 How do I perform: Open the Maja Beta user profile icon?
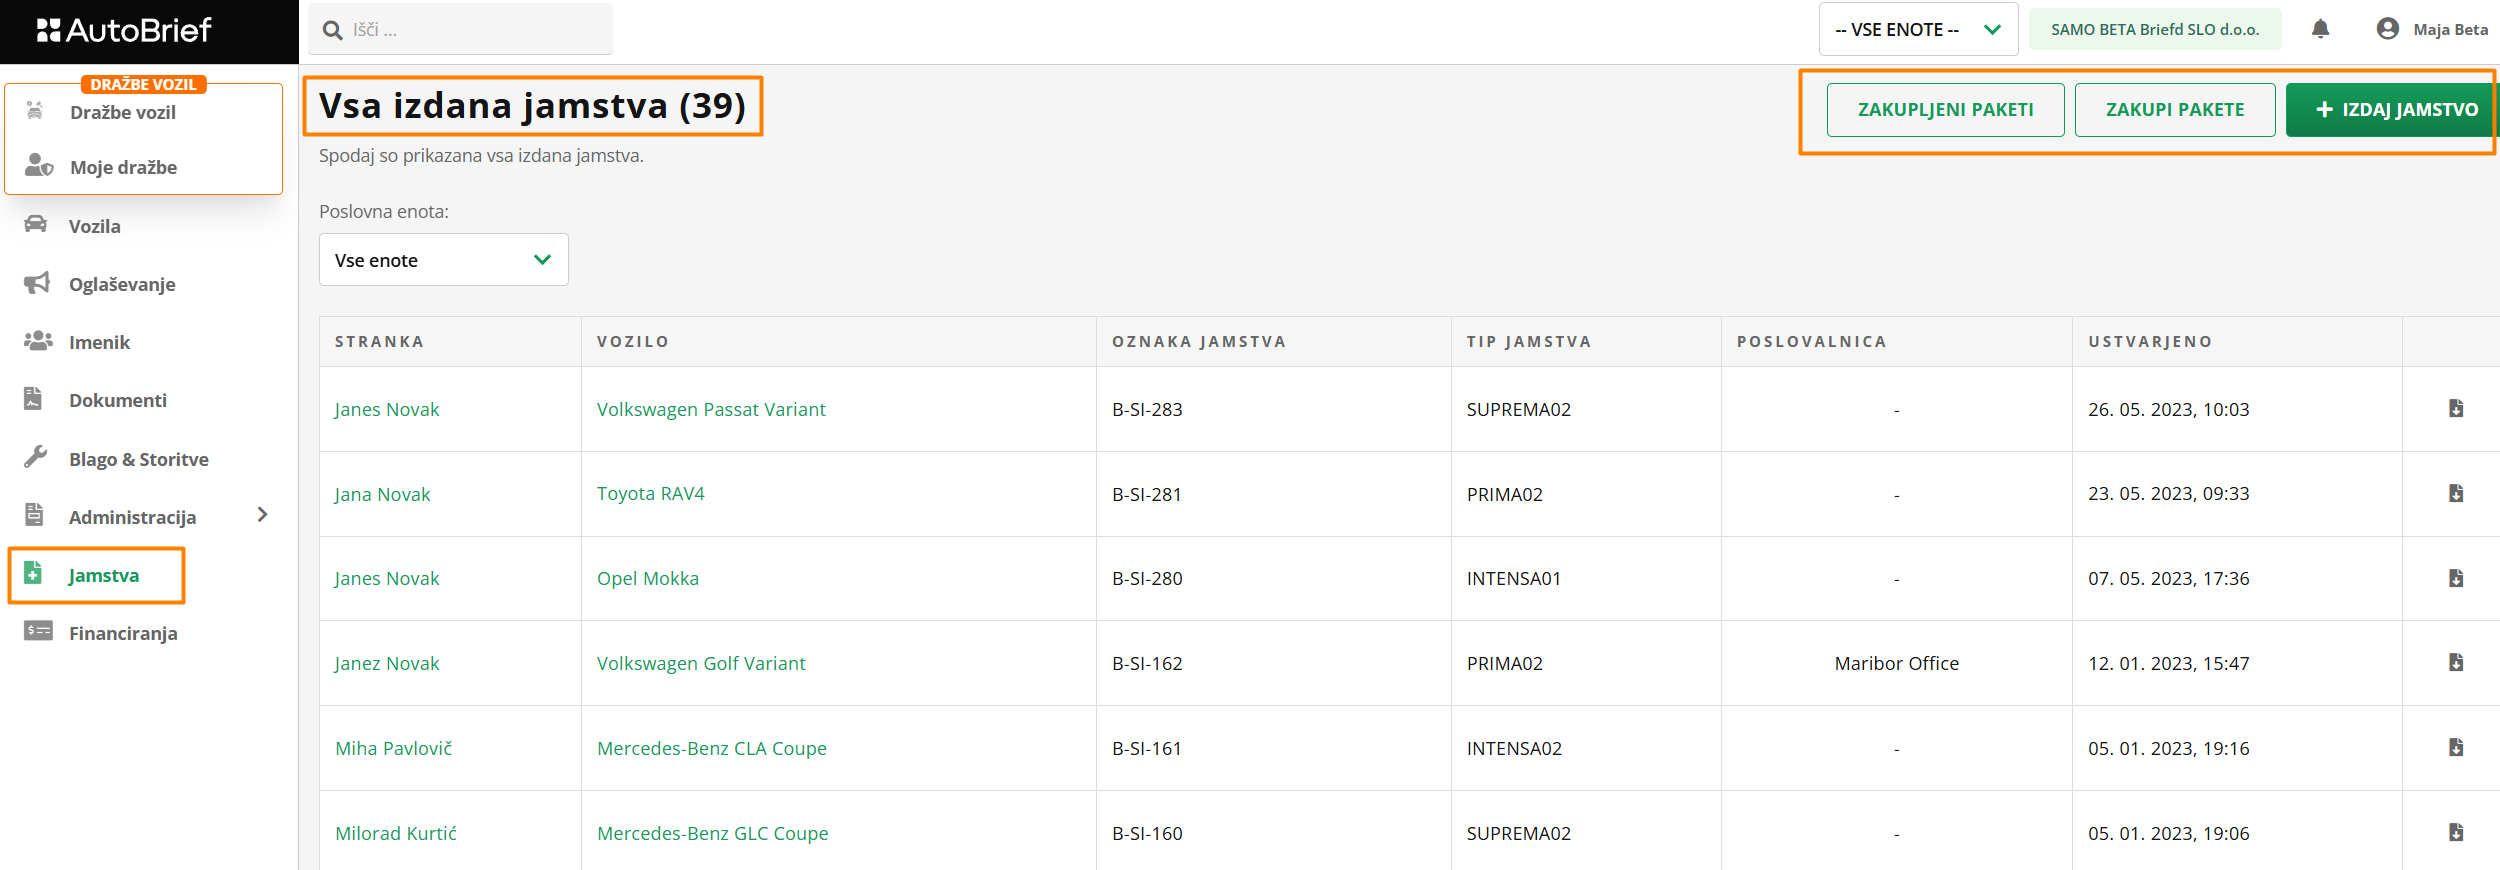2387,29
